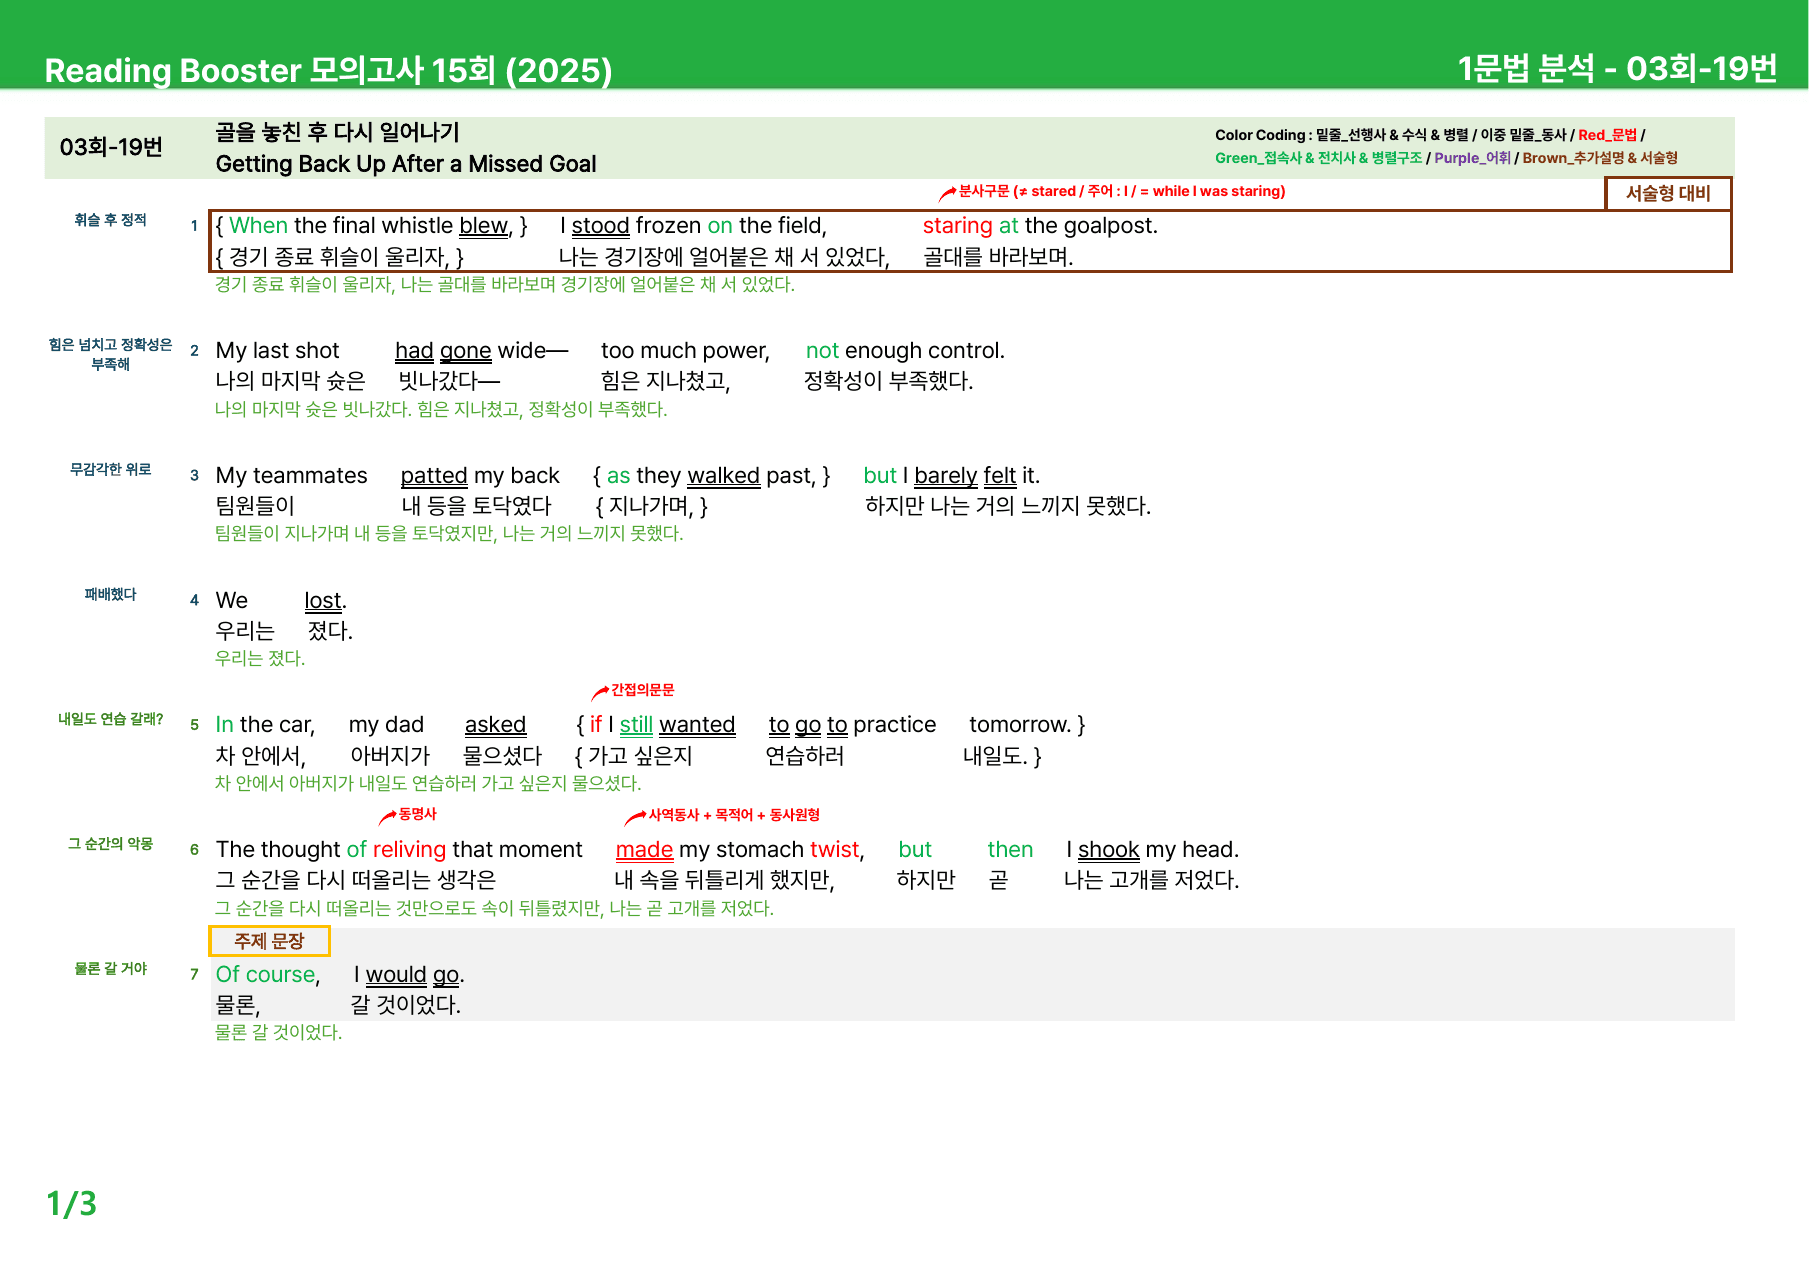Viewport: 1809px width, 1279px height.
Task: Click 'tomorrow. }' in sentence 5
Action: click(x=1027, y=725)
